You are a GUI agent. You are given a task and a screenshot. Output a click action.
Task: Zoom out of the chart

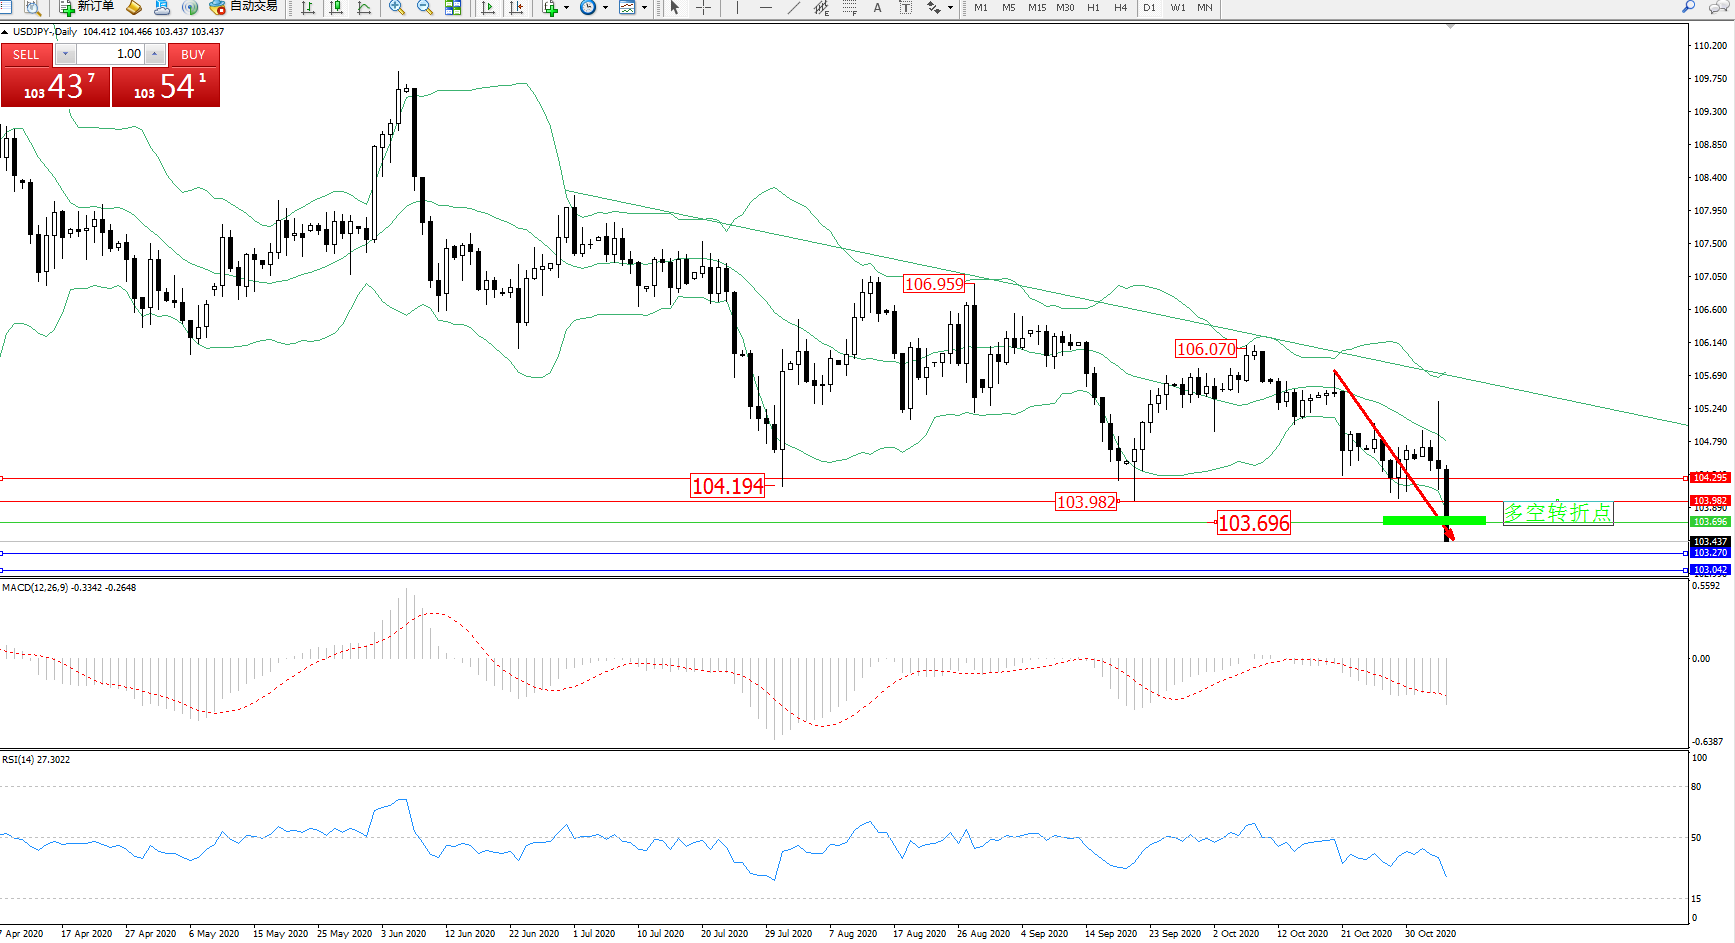[x=425, y=8]
